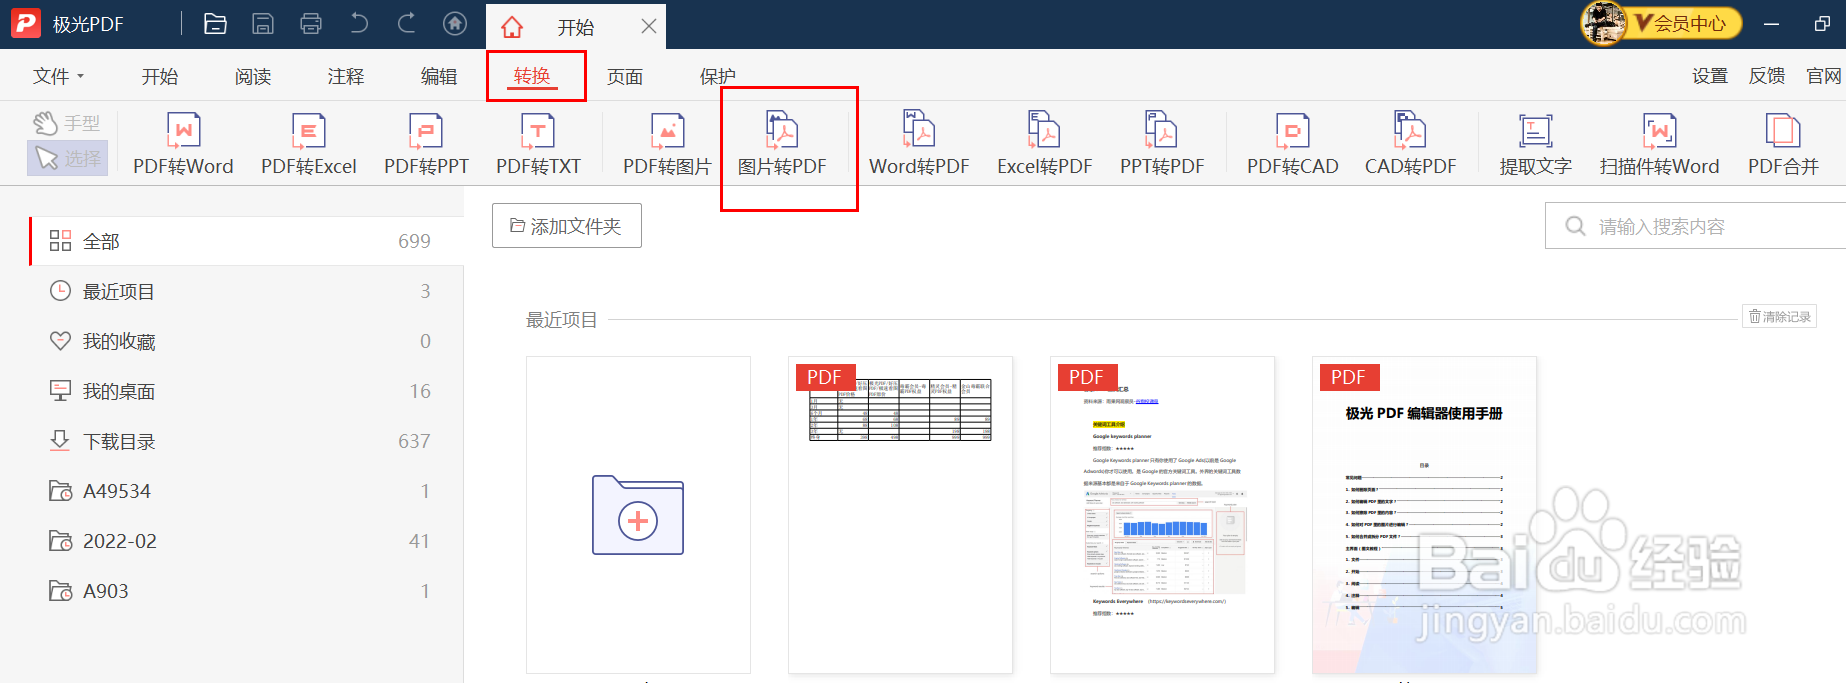The width and height of the screenshot is (1846, 683).
Task: Select the 提取文字 tool
Action: point(1535,144)
